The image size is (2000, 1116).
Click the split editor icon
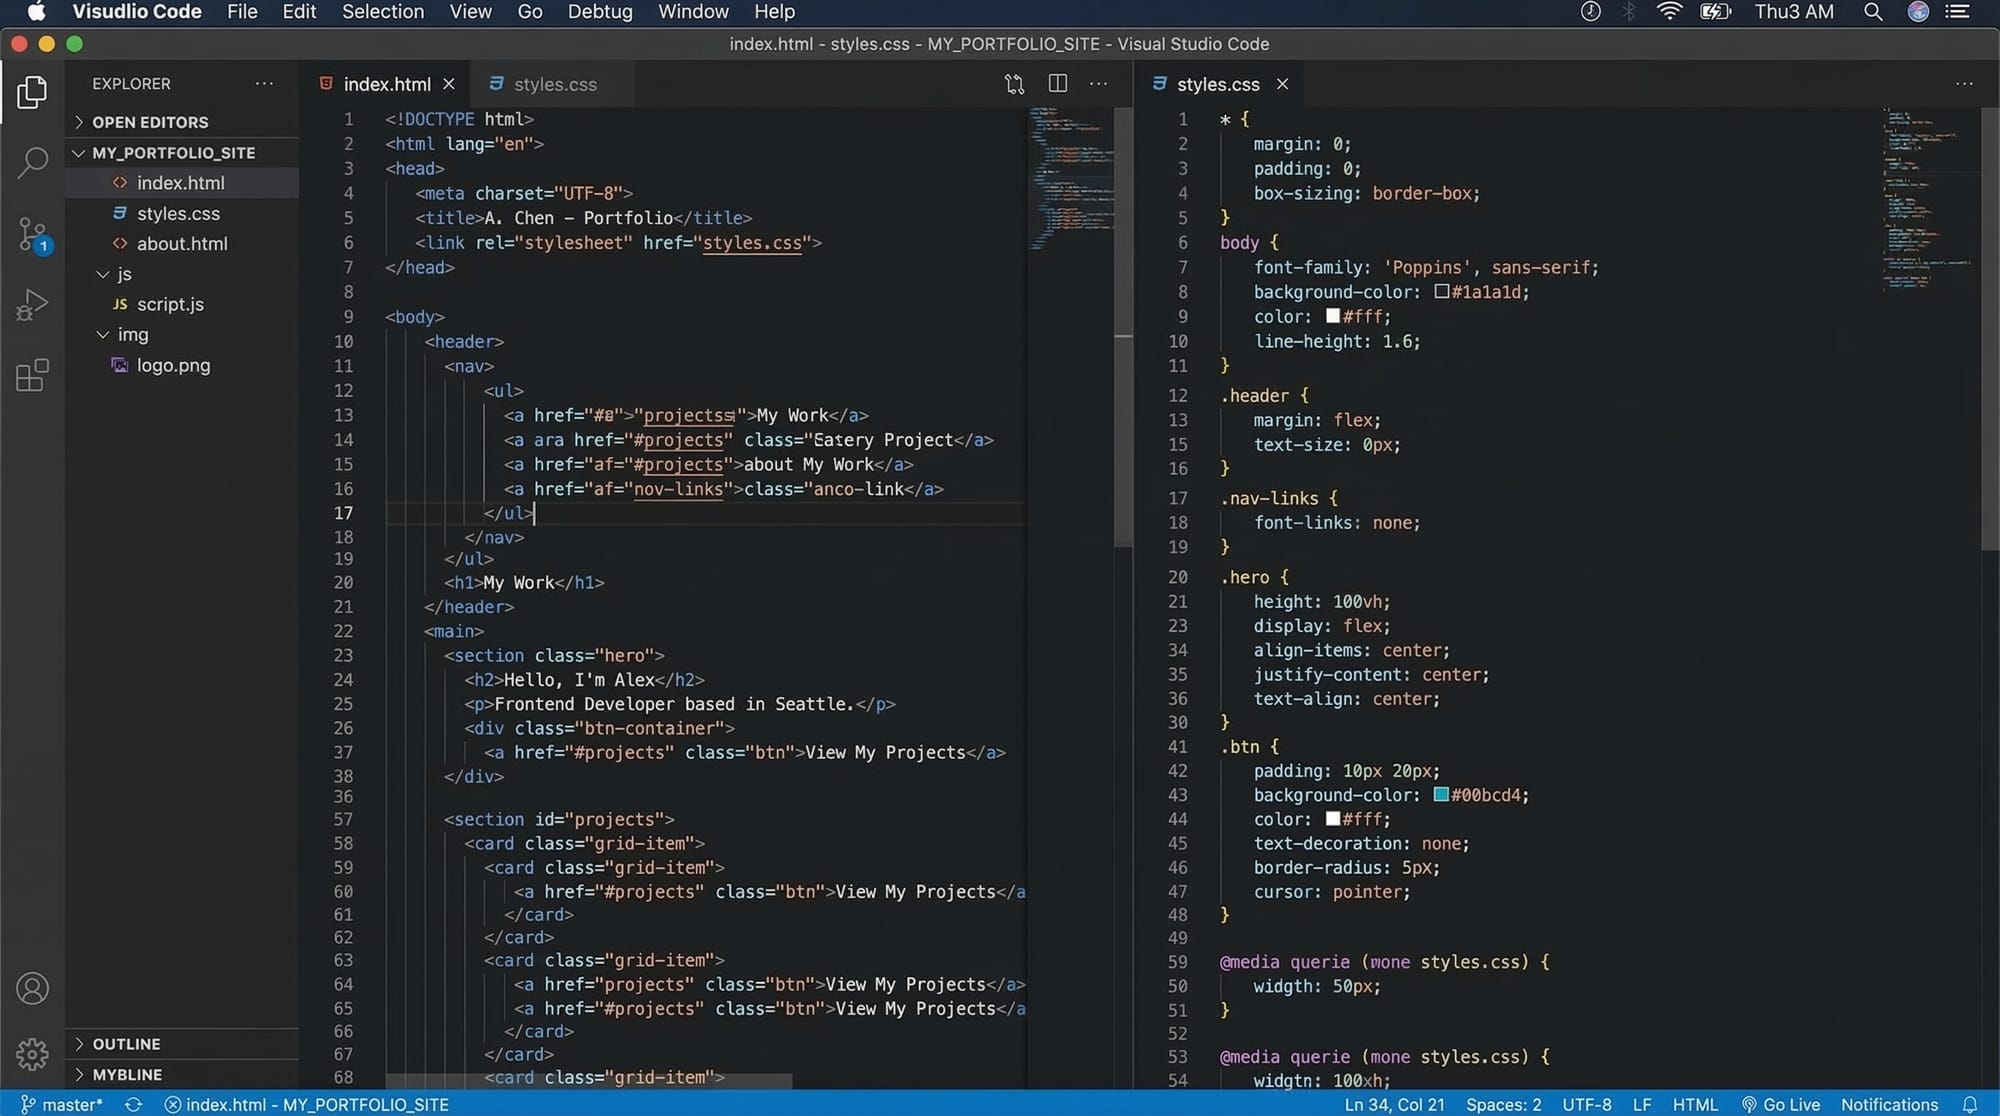(1057, 84)
